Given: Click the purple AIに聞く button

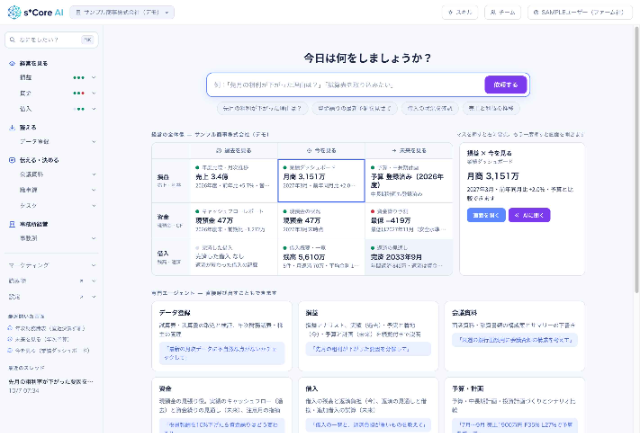Looking at the screenshot, I should coord(529,215).
